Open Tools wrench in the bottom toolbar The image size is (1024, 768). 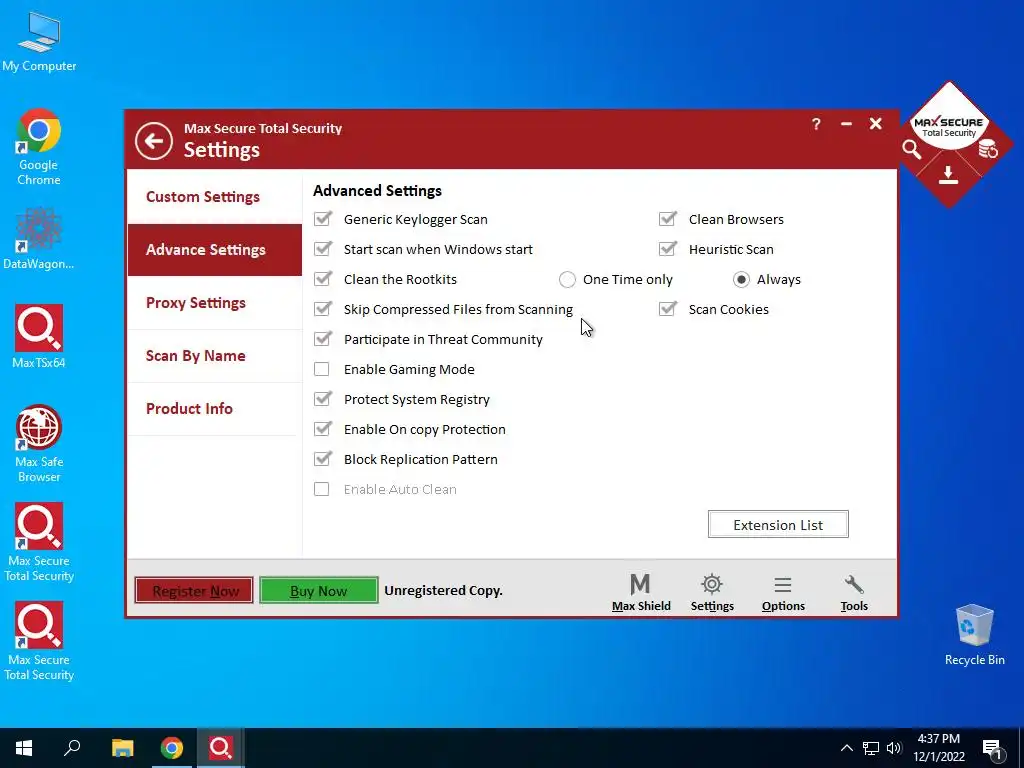tap(854, 592)
